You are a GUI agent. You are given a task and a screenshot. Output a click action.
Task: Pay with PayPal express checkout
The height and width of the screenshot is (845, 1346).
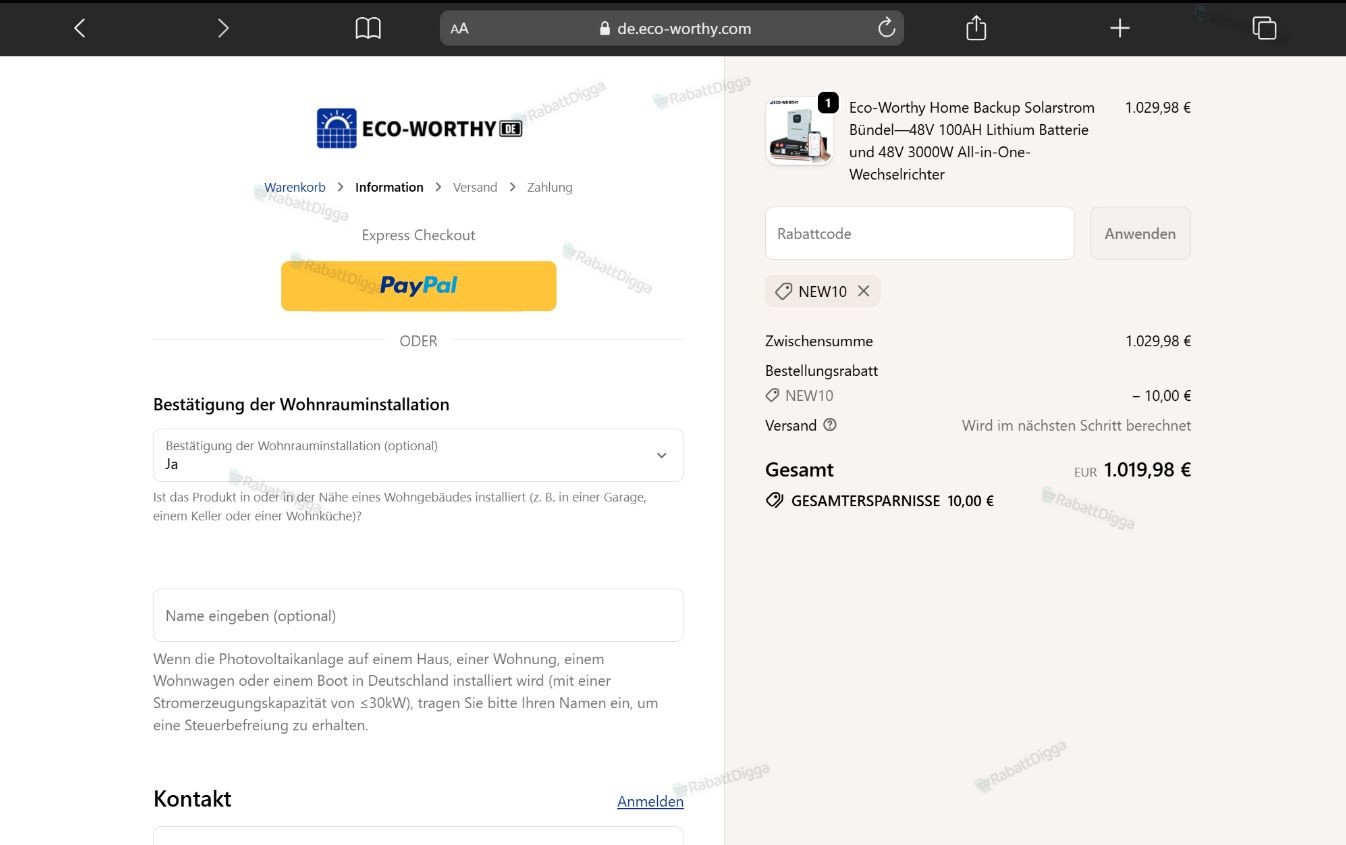418,286
